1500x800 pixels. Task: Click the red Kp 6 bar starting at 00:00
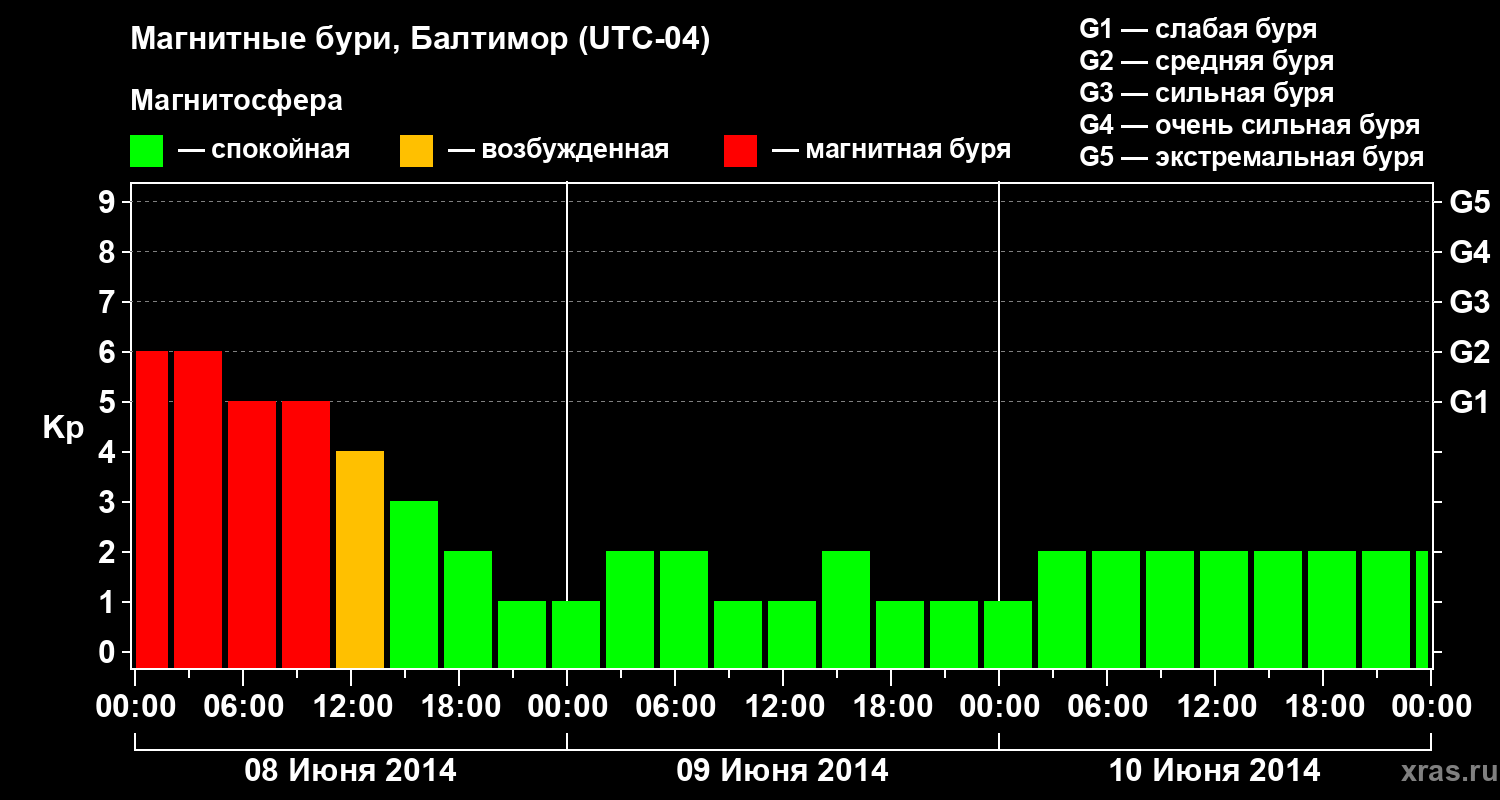point(152,510)
